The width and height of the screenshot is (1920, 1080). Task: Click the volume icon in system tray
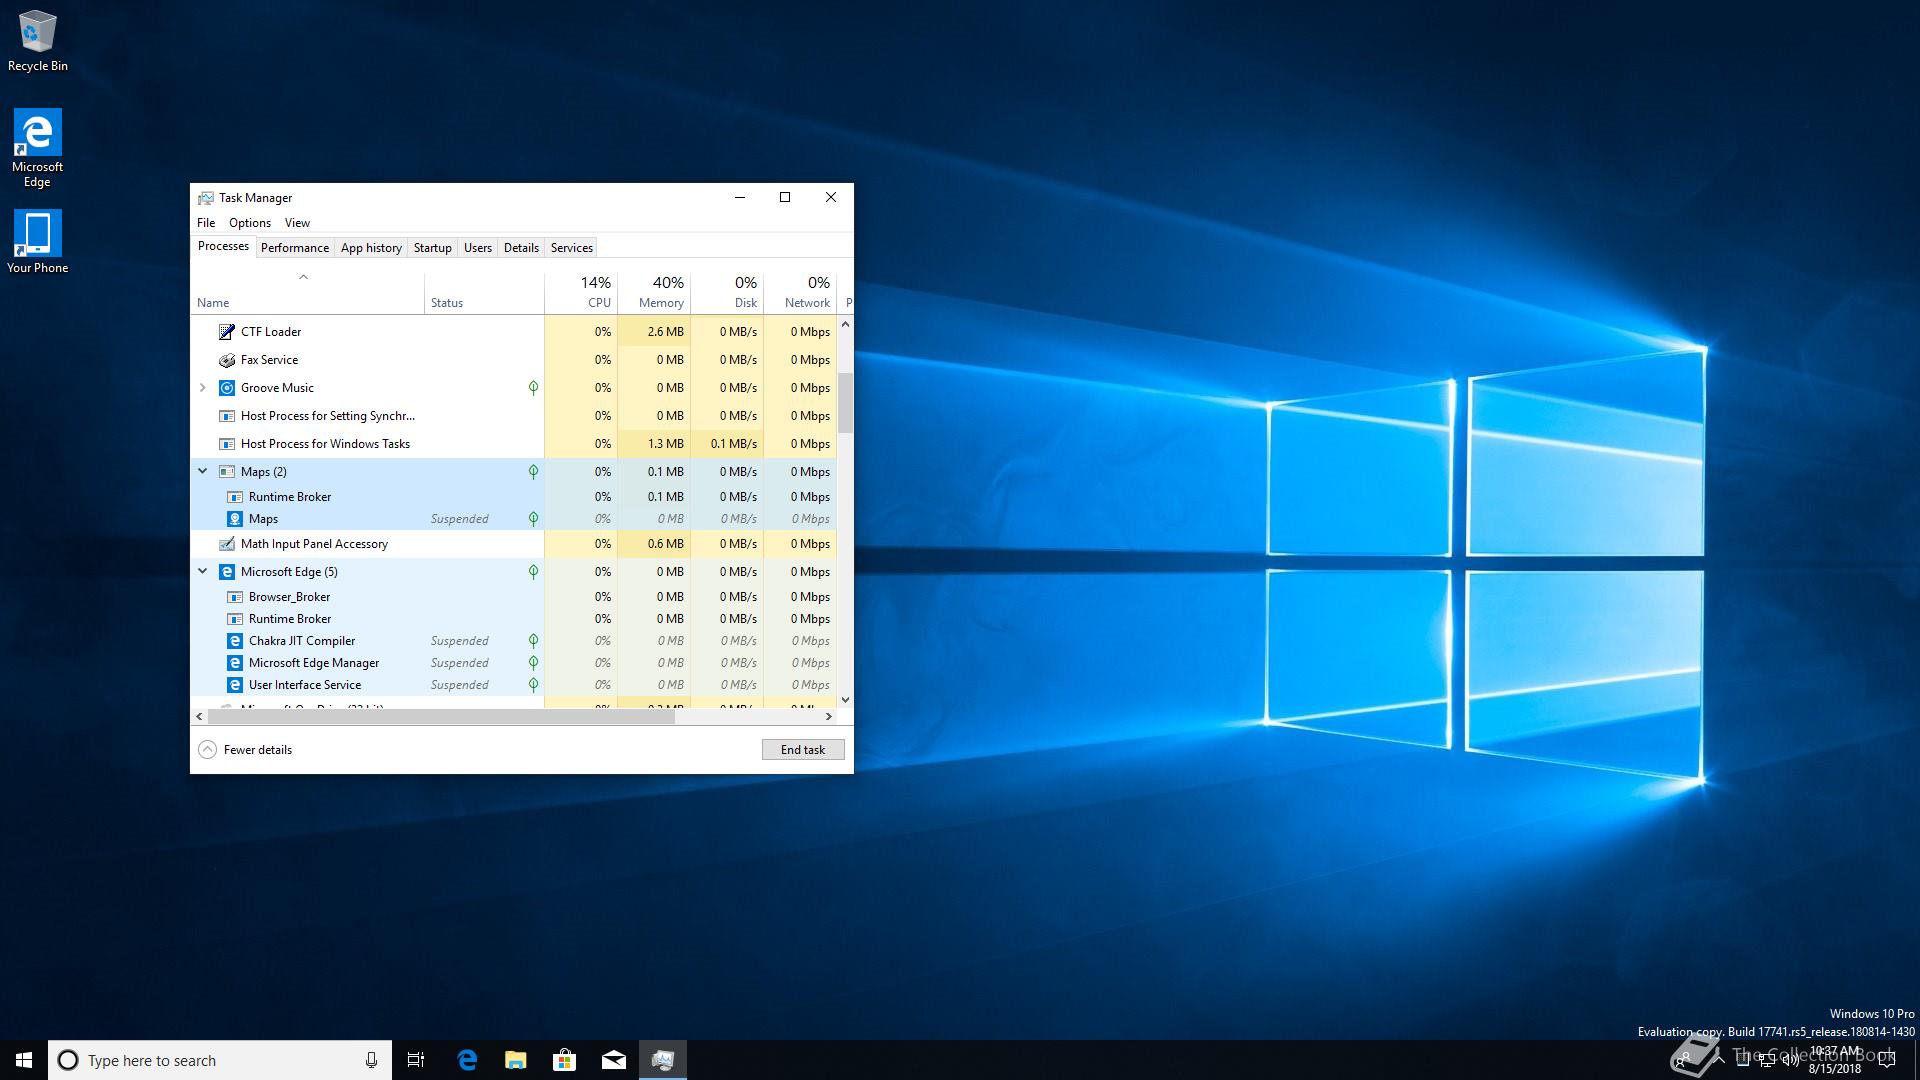(x=1791, y=1060)
